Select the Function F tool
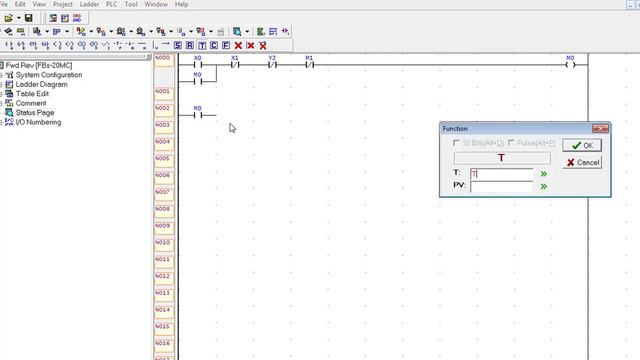 tap(226, 45)
